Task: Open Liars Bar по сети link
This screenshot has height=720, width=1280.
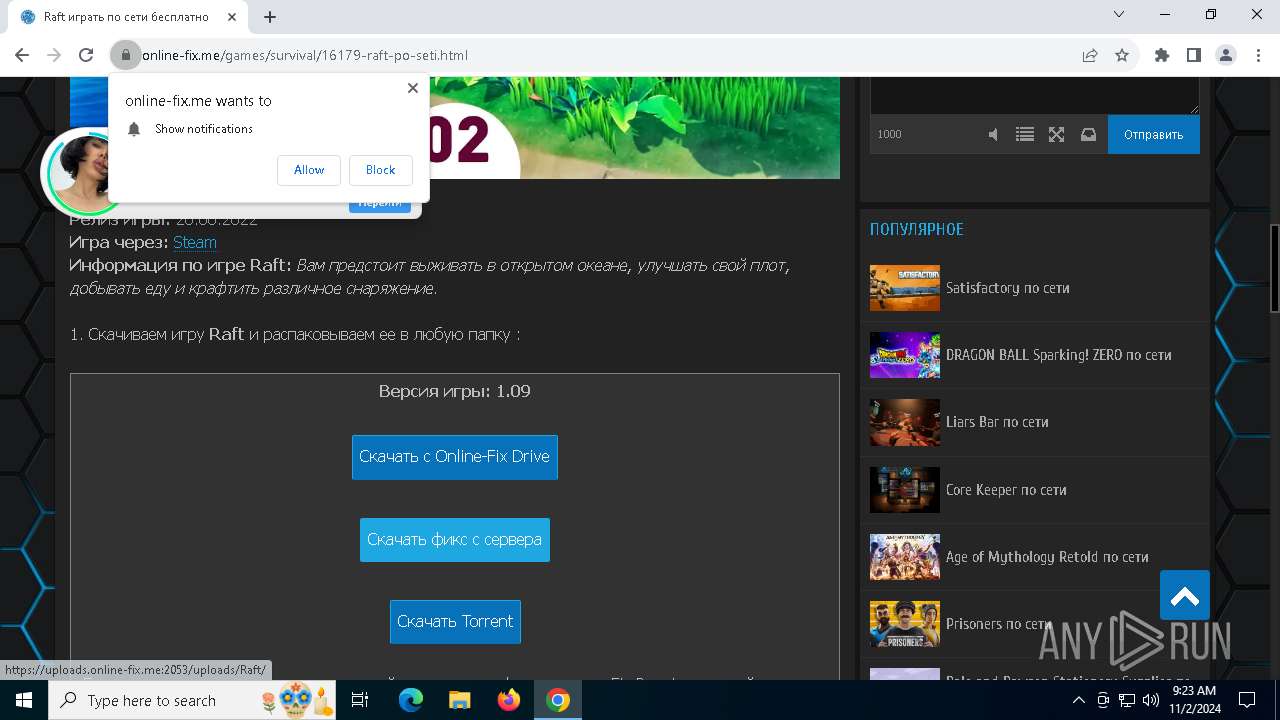Action: pyautogui.click(x=997, y=422)
